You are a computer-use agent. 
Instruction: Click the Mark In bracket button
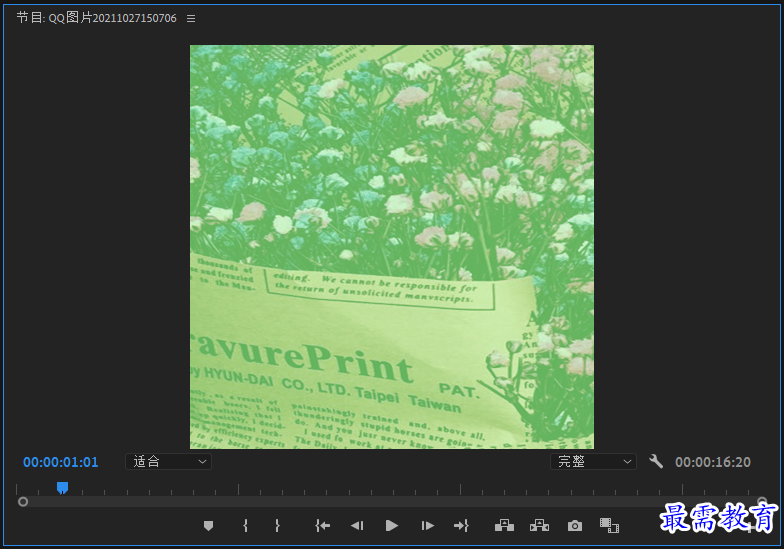pos(246,526)
